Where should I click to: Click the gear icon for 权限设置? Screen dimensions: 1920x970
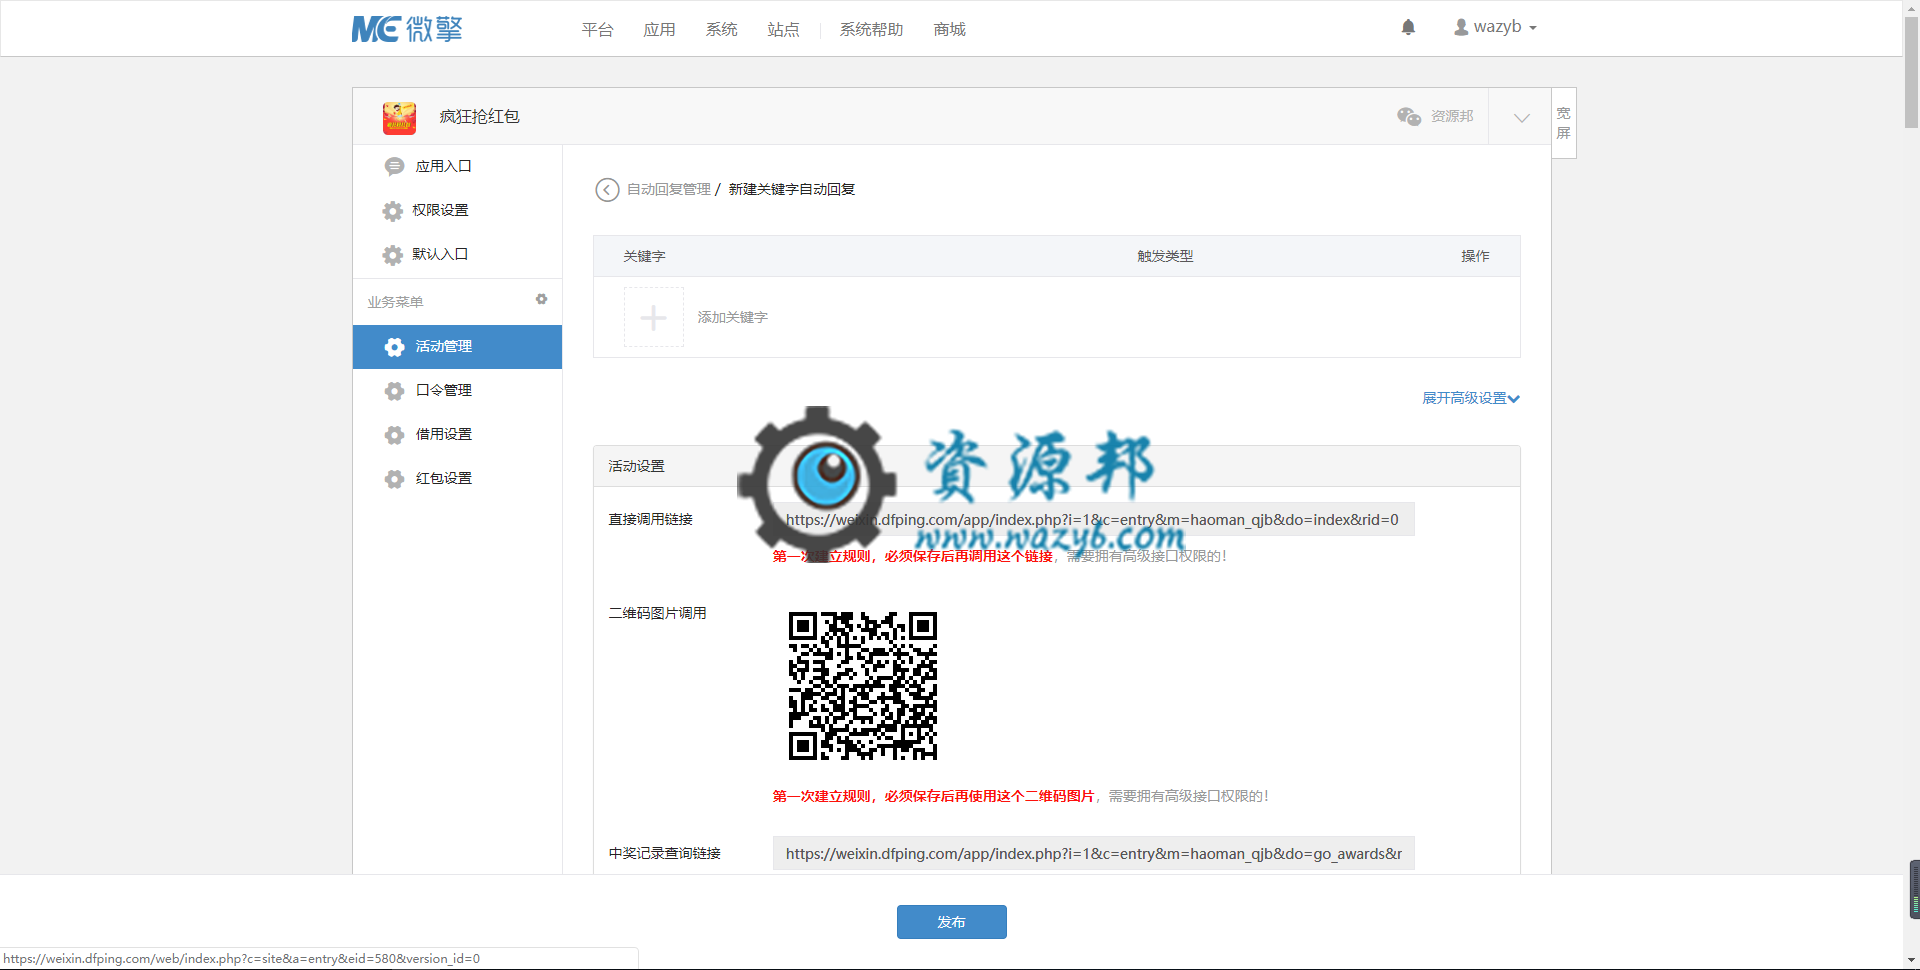pyautogui.click(x=393, y=211)
